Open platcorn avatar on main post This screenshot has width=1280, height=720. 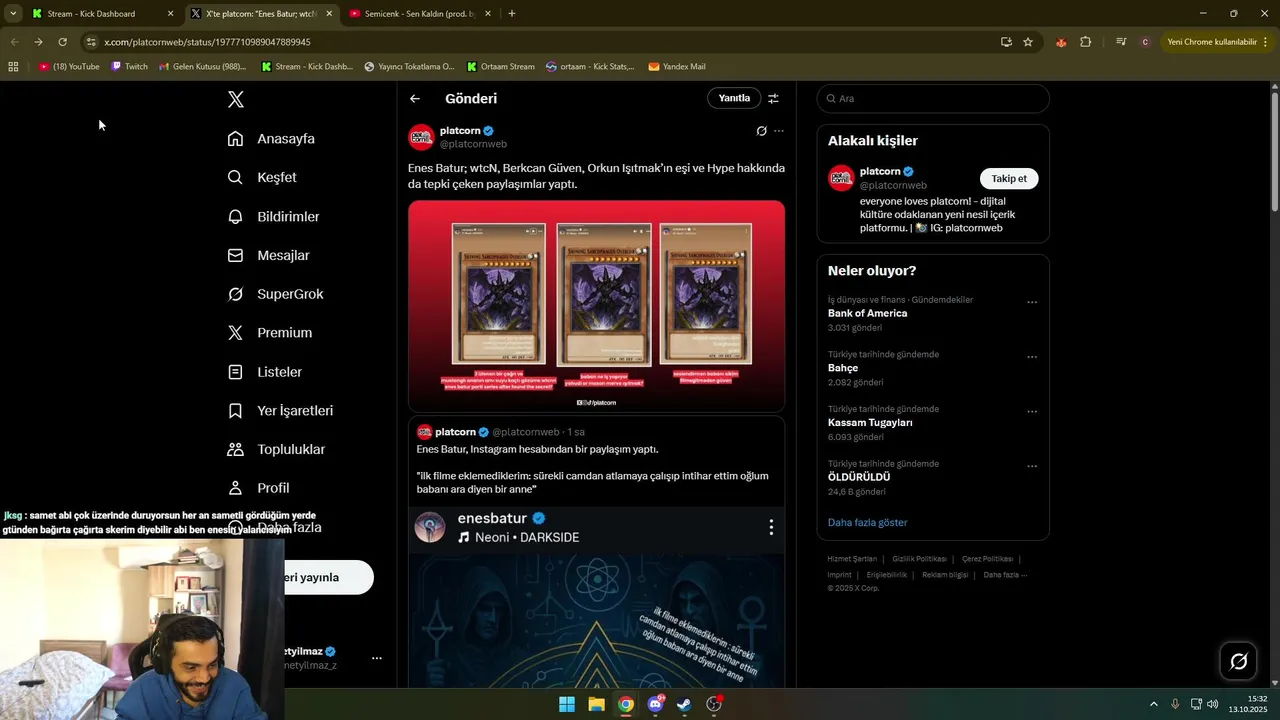point(421,137)
